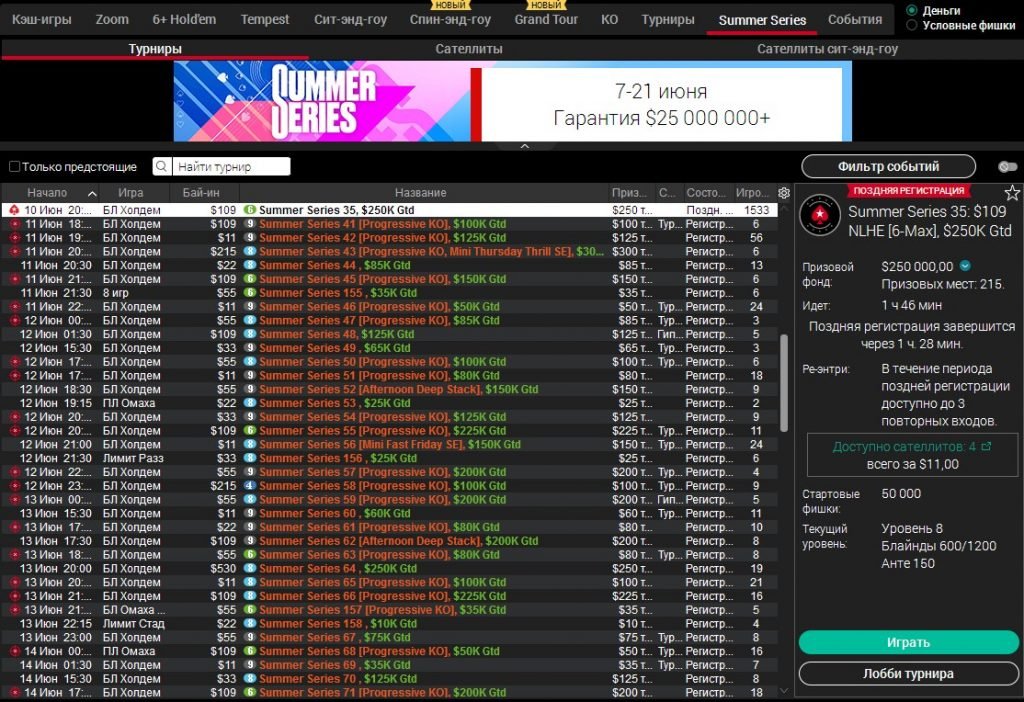Screen dimensions: 1024x702
Task: Click the magnifier icon in the tournament search field
Action: click(160, 165)
